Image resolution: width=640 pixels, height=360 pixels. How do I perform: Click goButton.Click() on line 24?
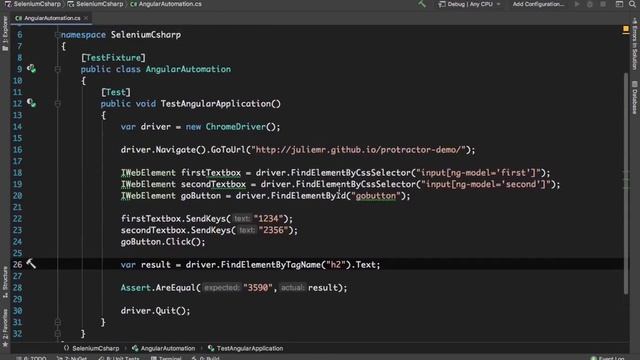163,242
